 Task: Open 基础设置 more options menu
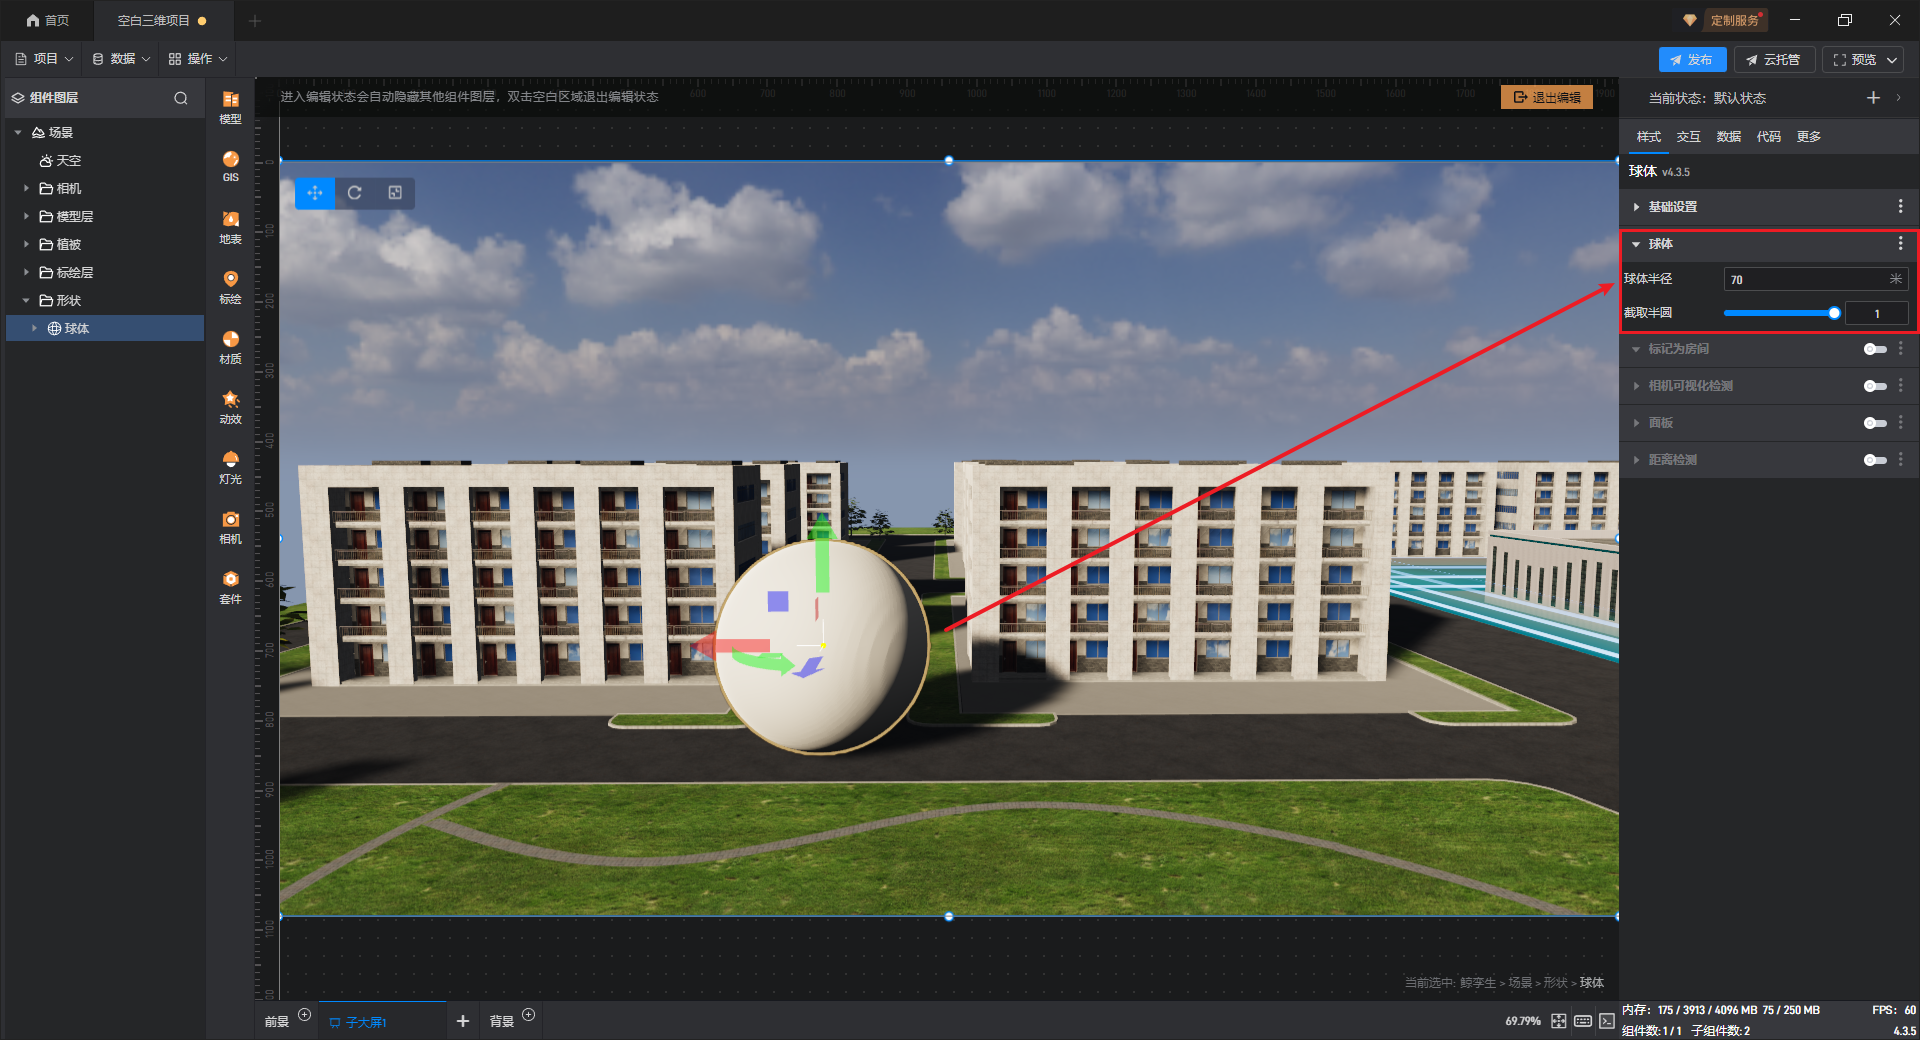1900,207
